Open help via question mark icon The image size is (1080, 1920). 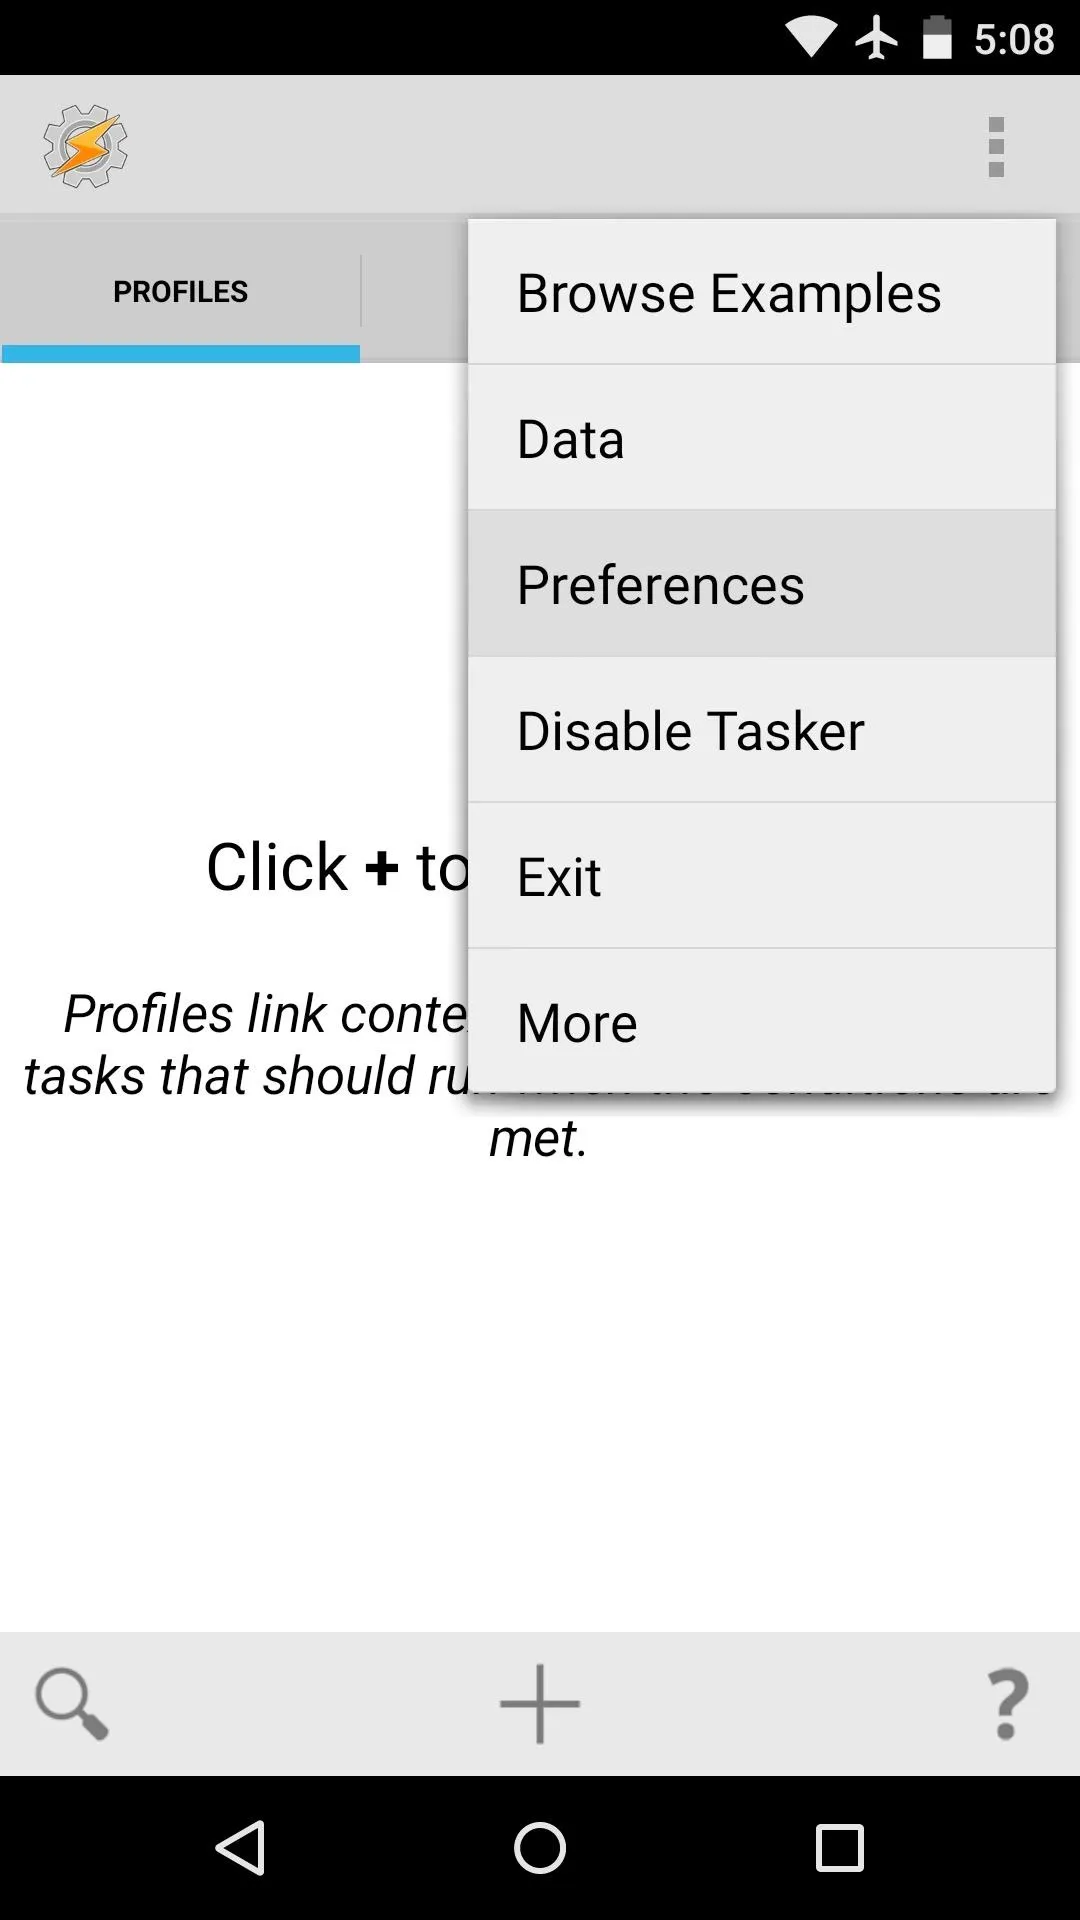1008,1703
